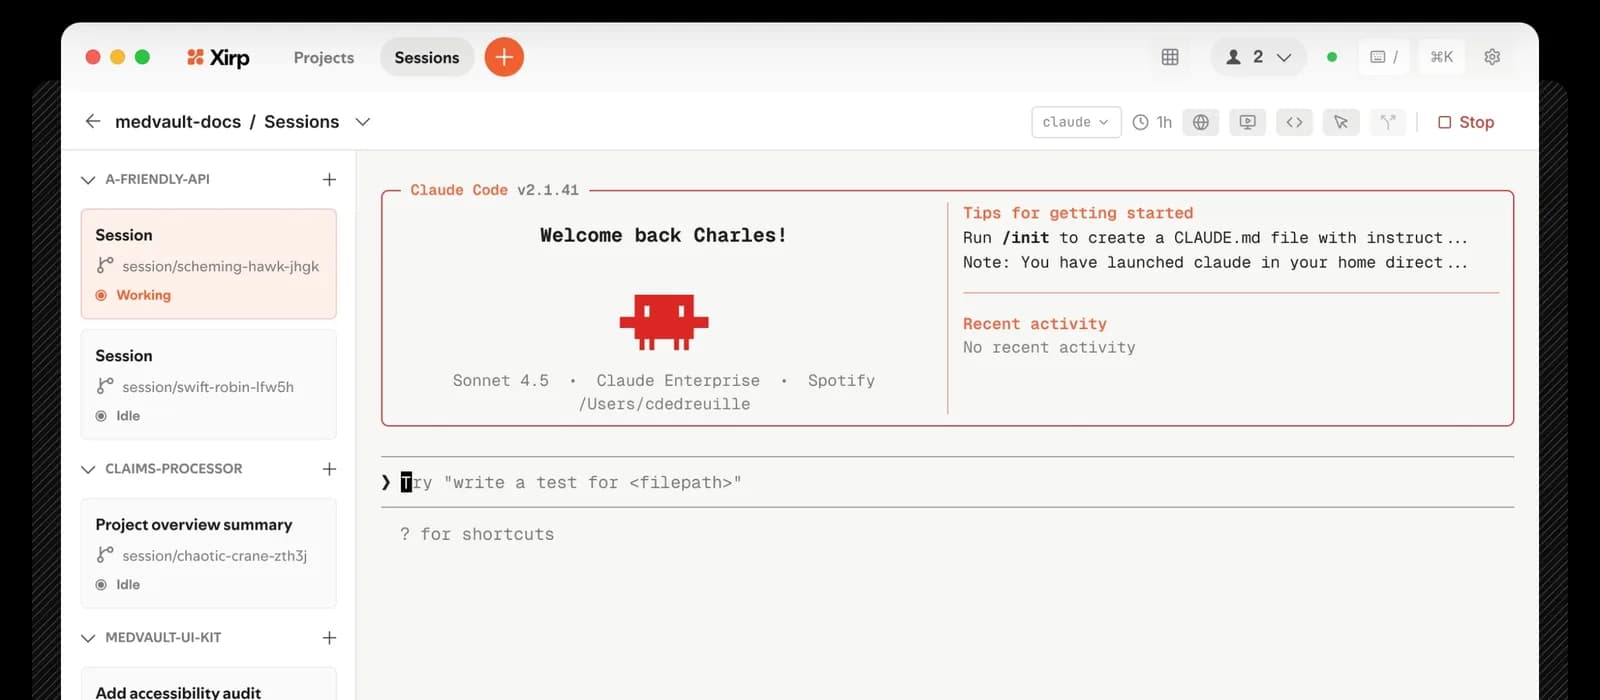Screen dimensions: 1600x700
Task: Click 'Sonnet 4.5' model label
Action: [501, 380]
